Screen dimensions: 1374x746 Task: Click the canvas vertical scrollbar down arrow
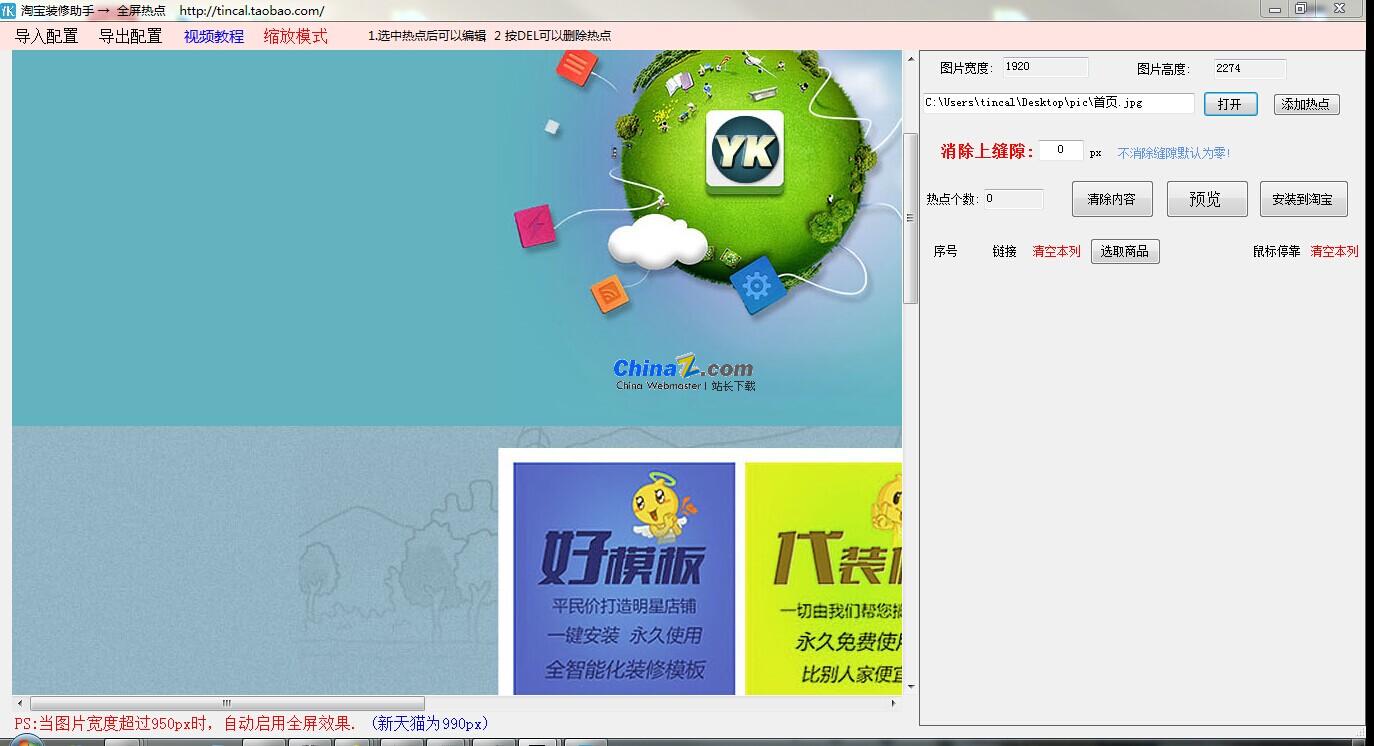(x=910, y=687)
